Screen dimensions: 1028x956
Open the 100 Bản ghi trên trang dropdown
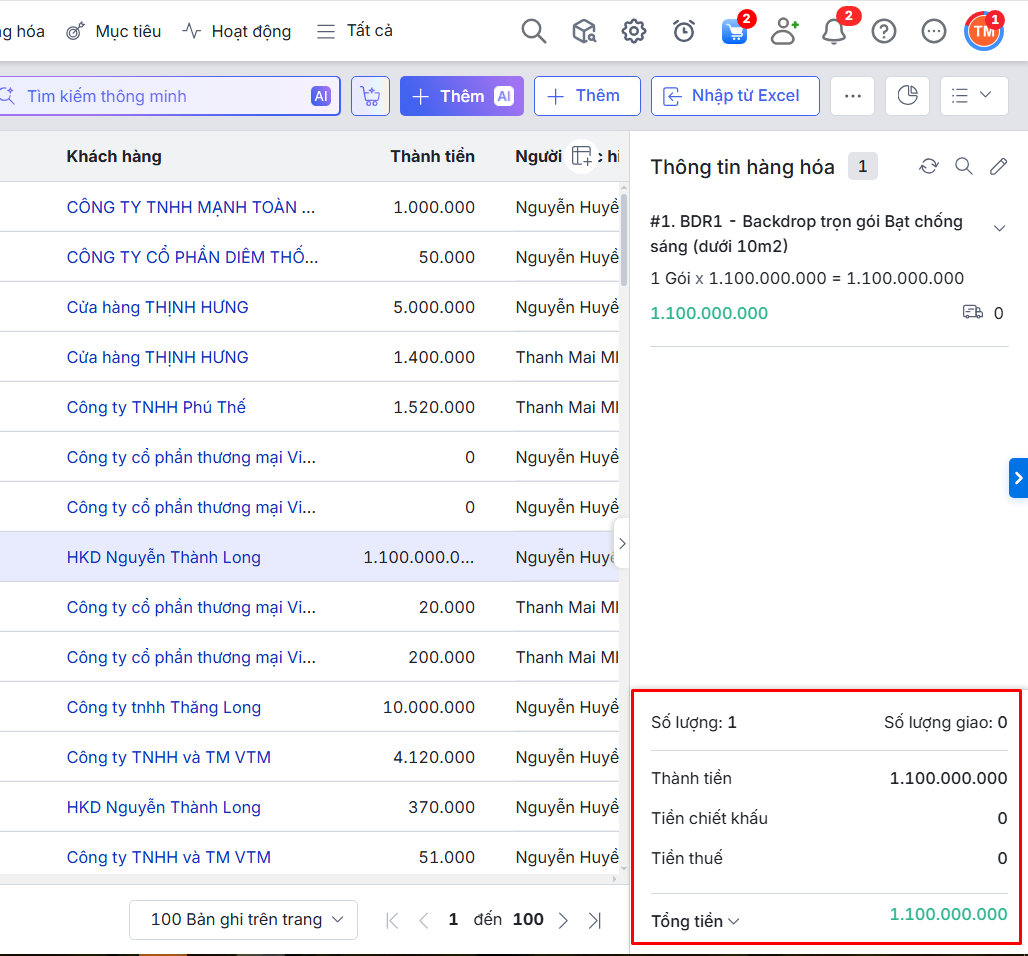[x=243, y=919]
